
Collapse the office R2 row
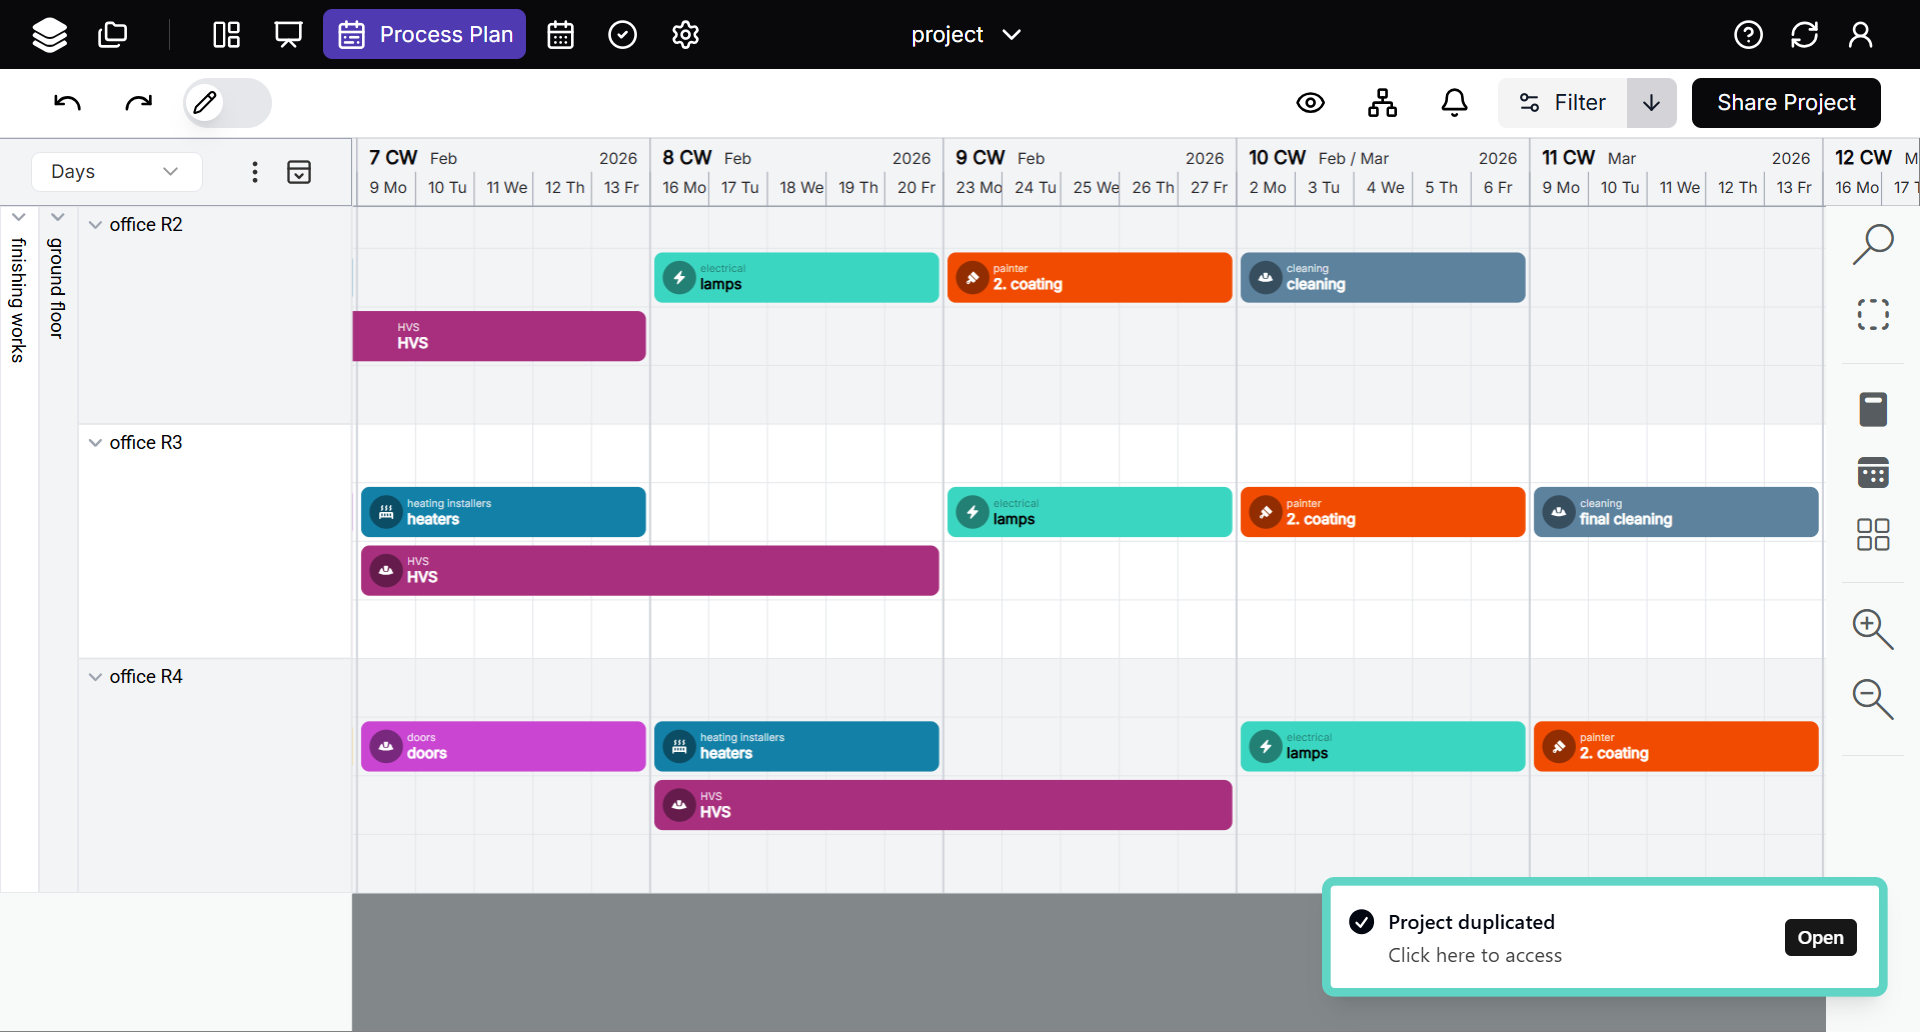coord(96,225)
